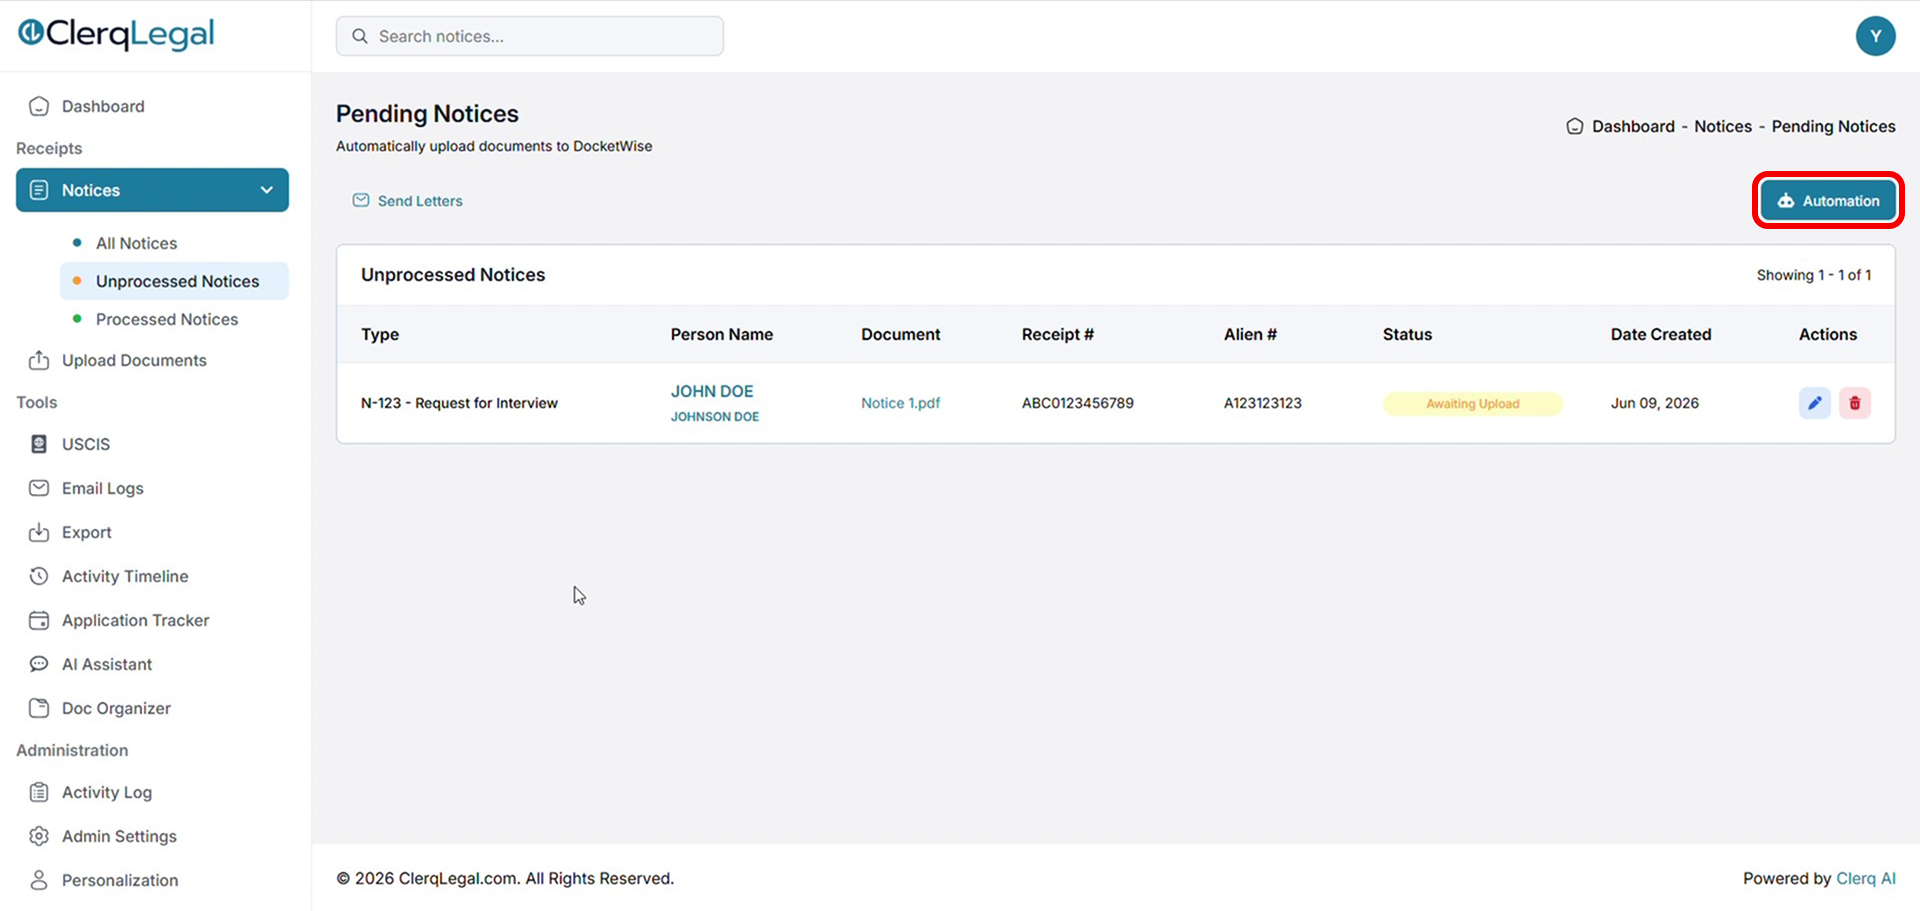Click the Admin Settings gear icon
Screen dimensions: 1920x911
pos(39,836)
